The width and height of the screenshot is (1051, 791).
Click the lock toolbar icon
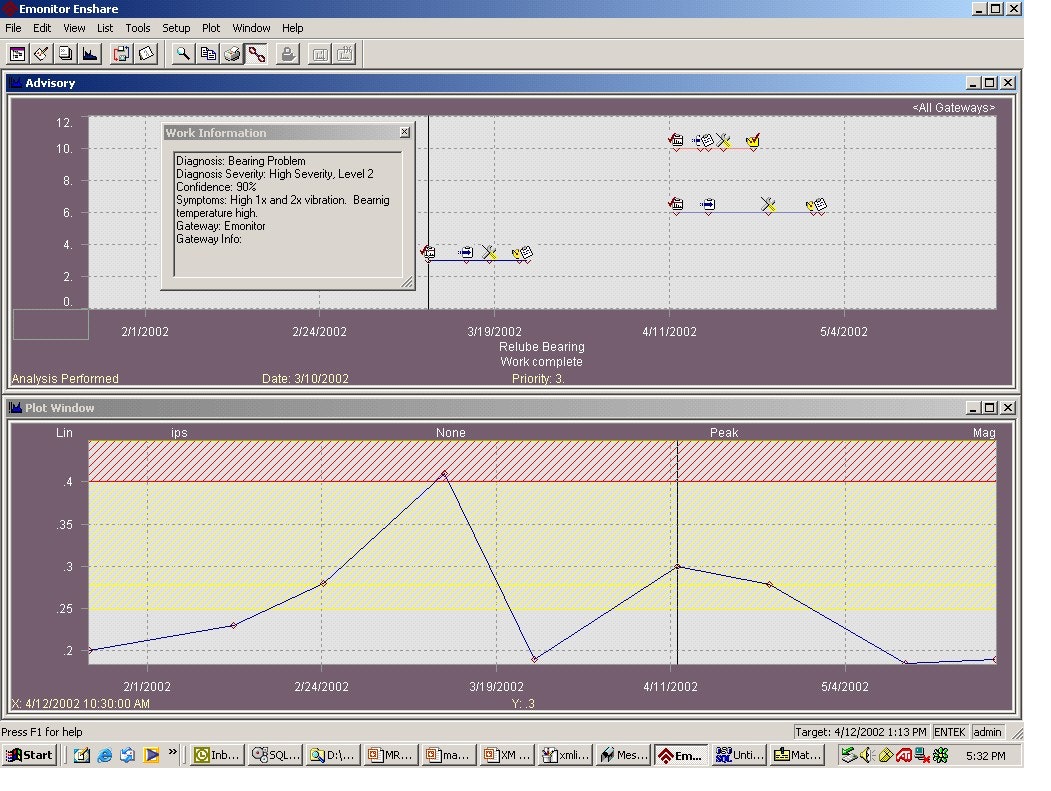tap(288, 54)
